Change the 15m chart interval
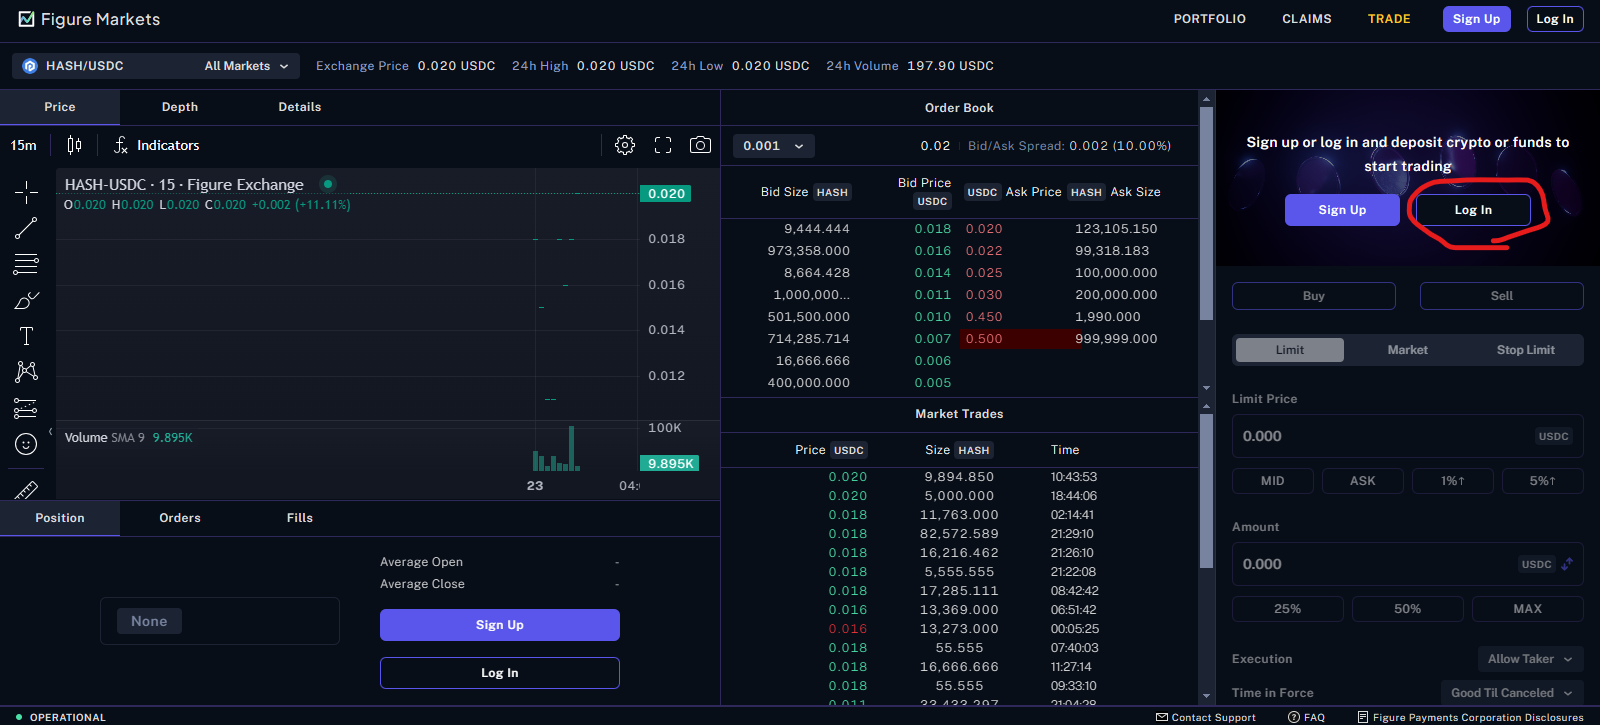The height and width of the screenshot is (725, 1600). click(24, 145)
